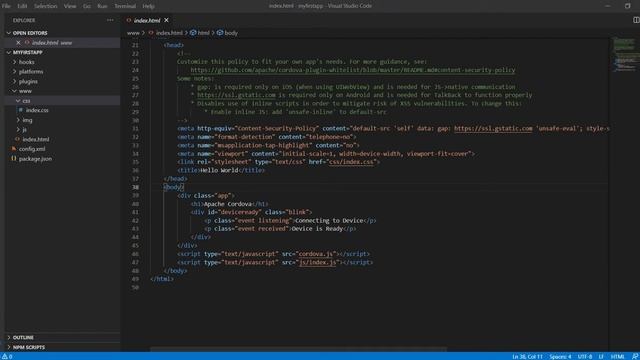The image size is (640, 360).
Task: Open the Explorer more actions ellipsis
Action: point(110,20)
